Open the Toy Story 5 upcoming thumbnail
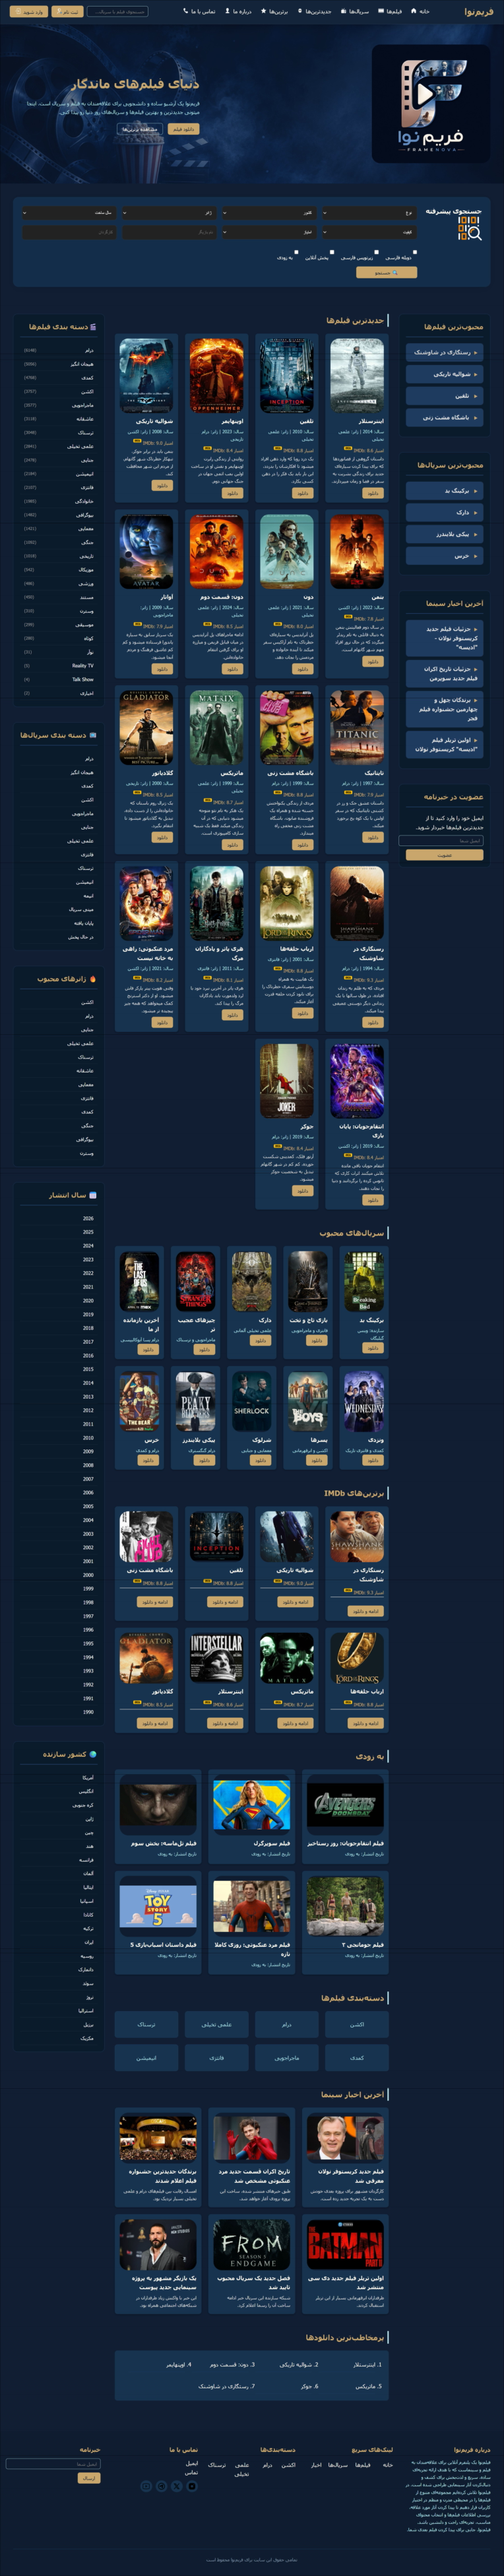The image size is (504, 2576). click(x=158, y=1907)
